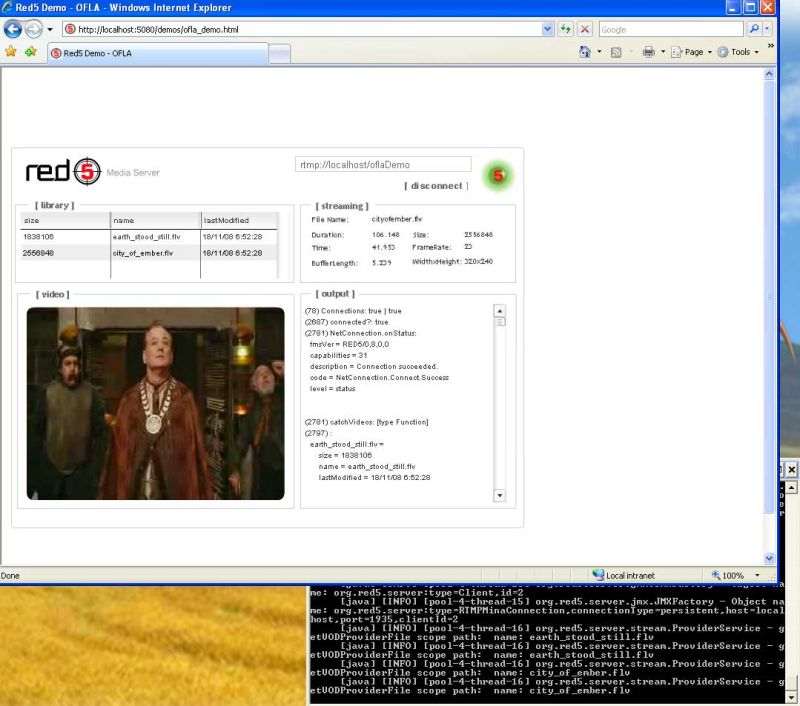Click the red5 logo
The image size is (800, 706).
coord(63,171)
